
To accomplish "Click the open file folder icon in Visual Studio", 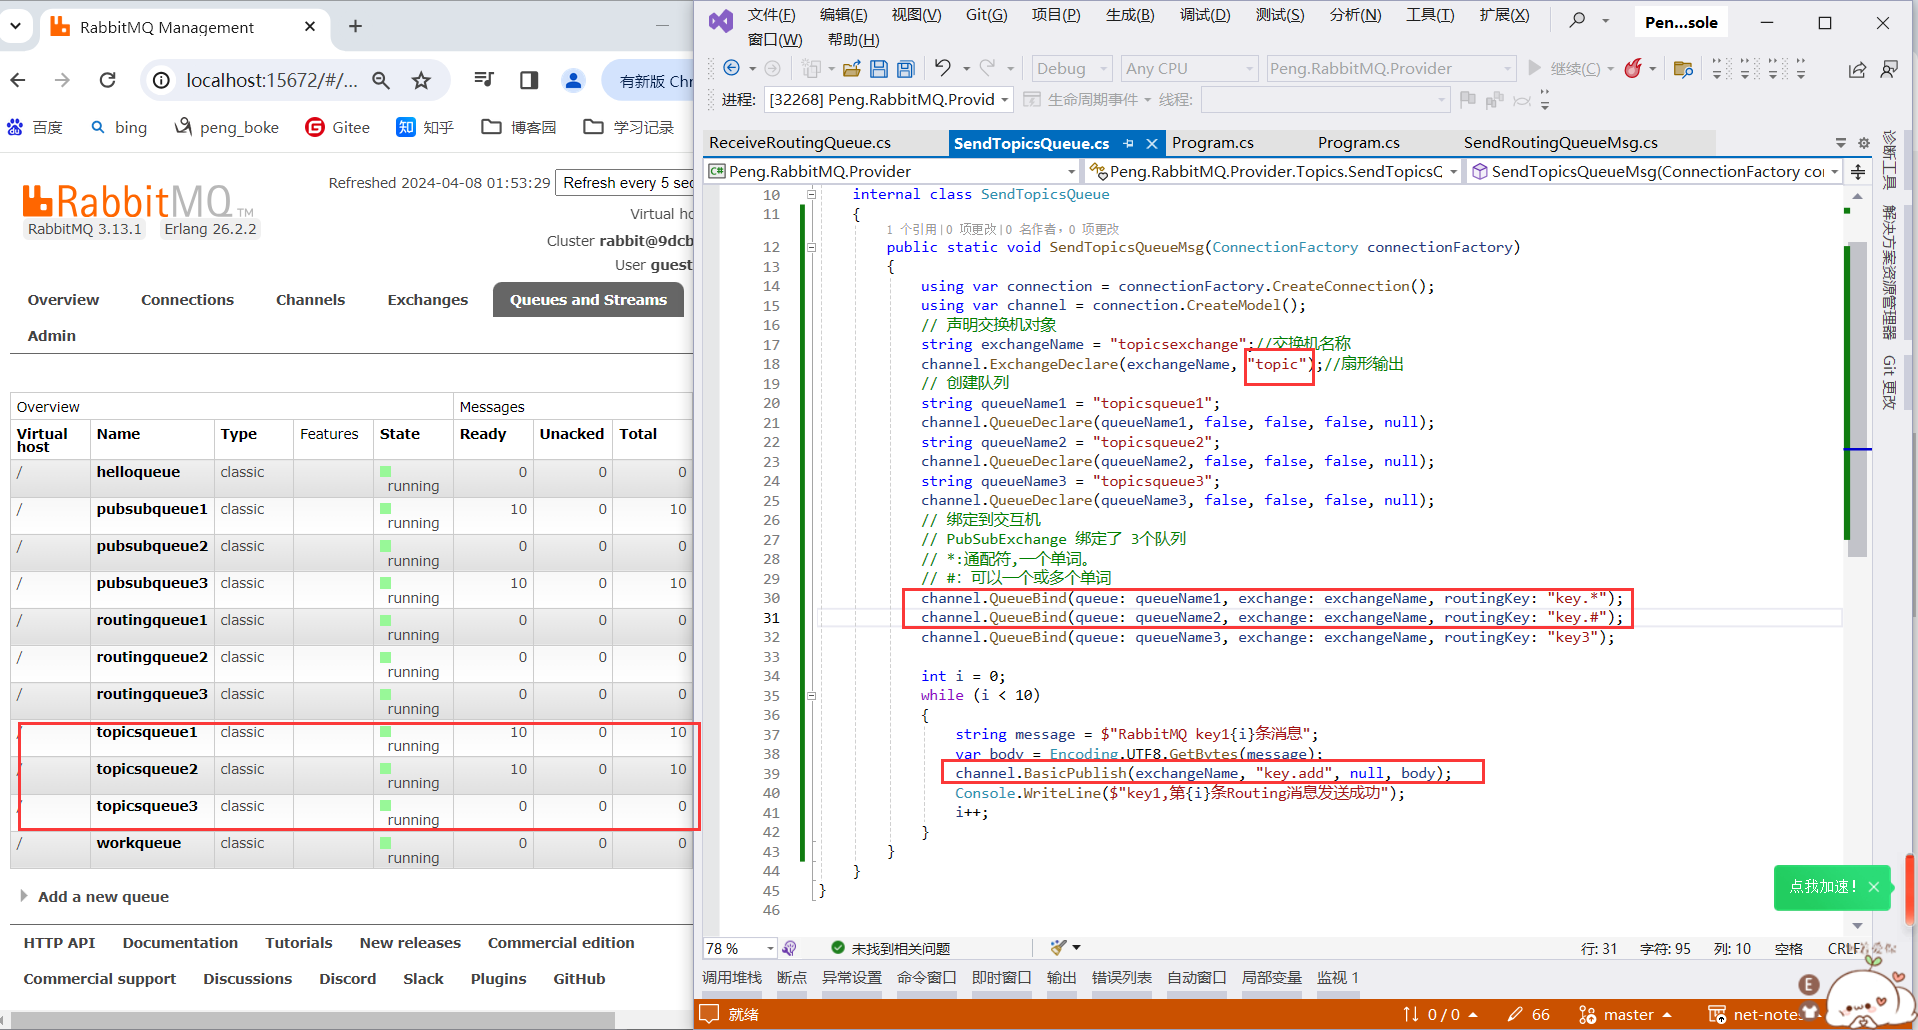I will (x=851, y=68).
